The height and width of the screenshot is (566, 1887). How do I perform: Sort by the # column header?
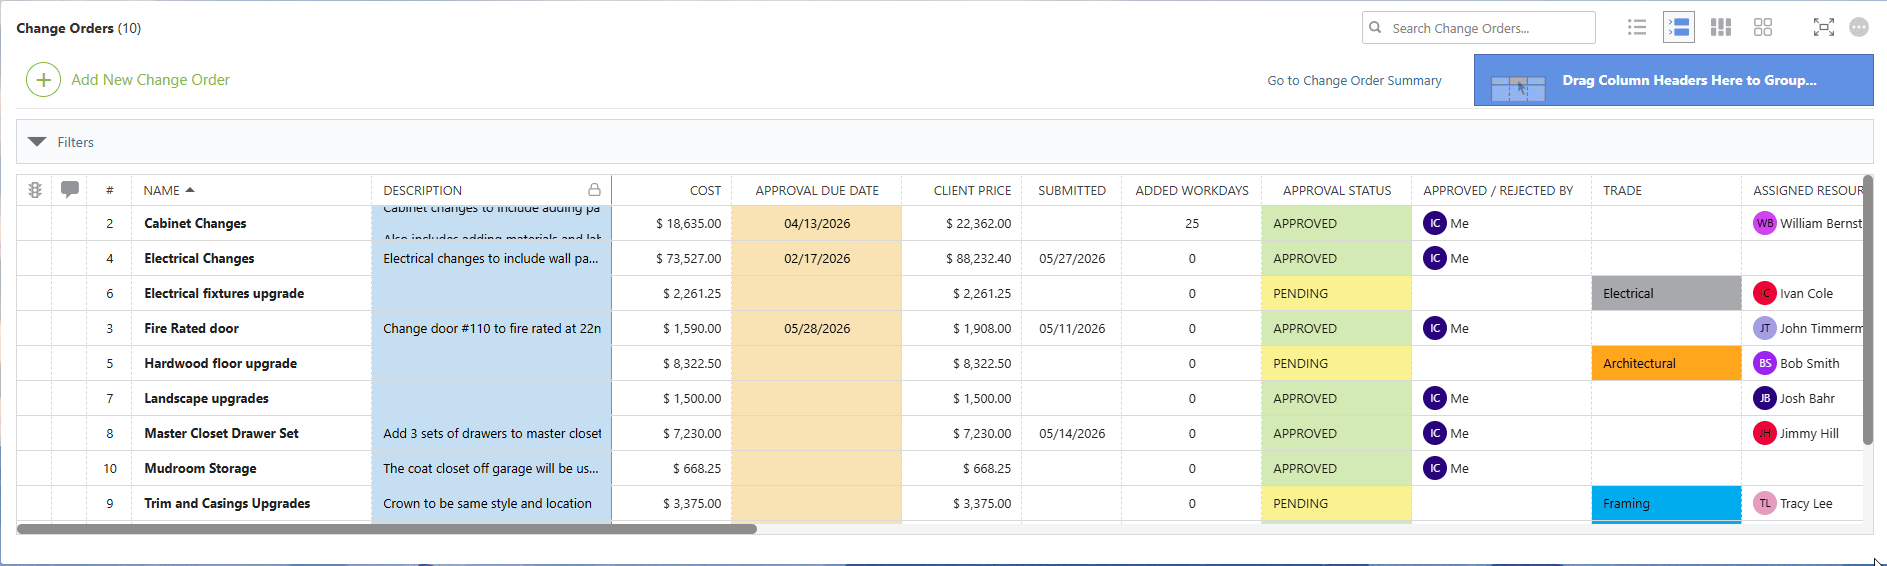point(109,190)
